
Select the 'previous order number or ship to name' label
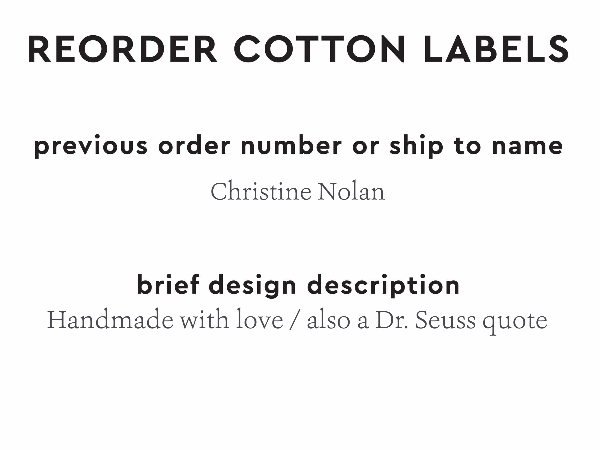298,146
